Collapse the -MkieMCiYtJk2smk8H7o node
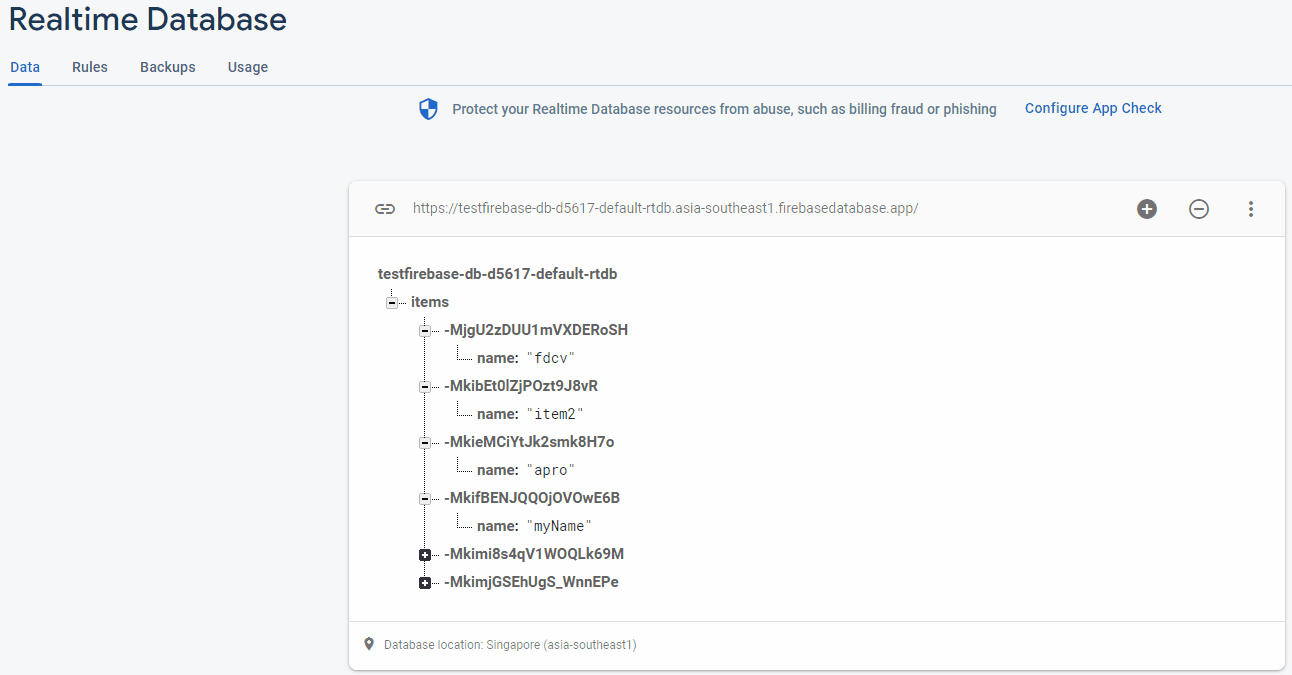 coord(424,442)
